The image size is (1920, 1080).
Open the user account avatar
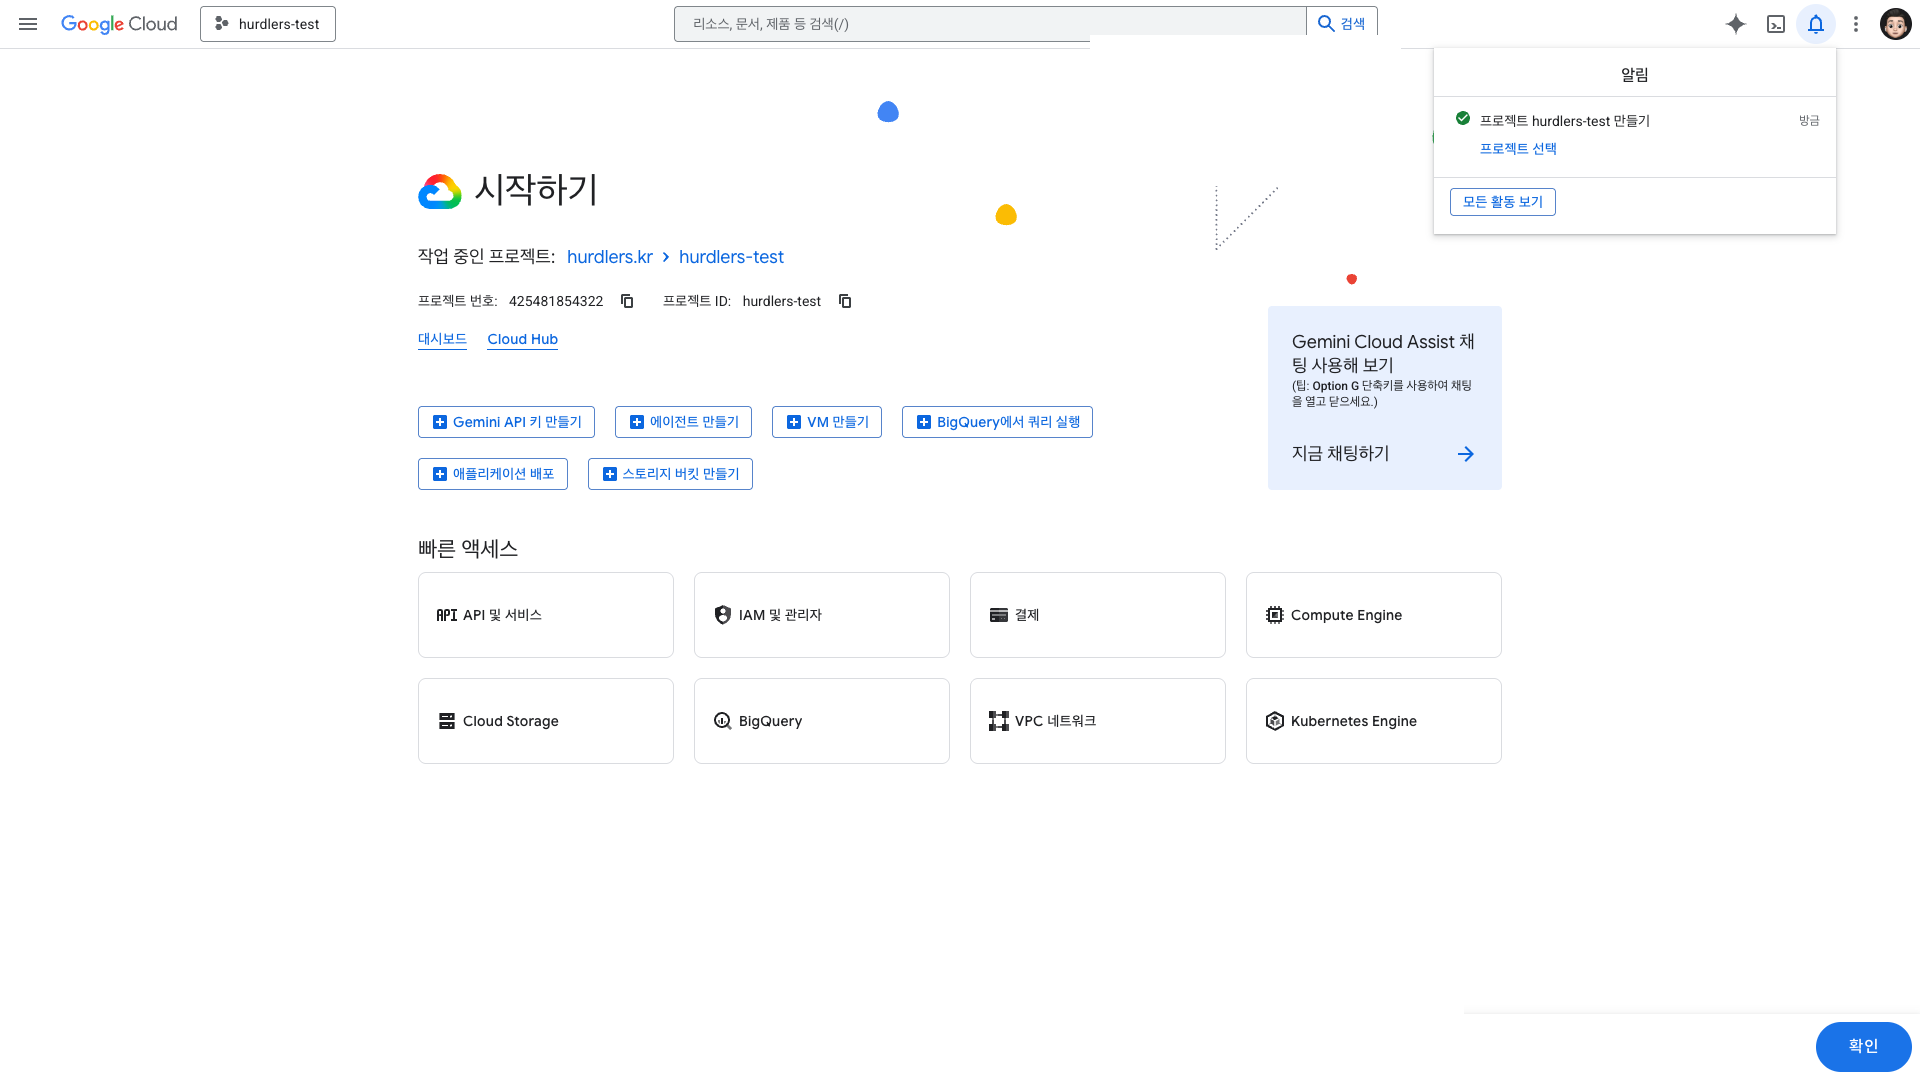coord(1895,24)
